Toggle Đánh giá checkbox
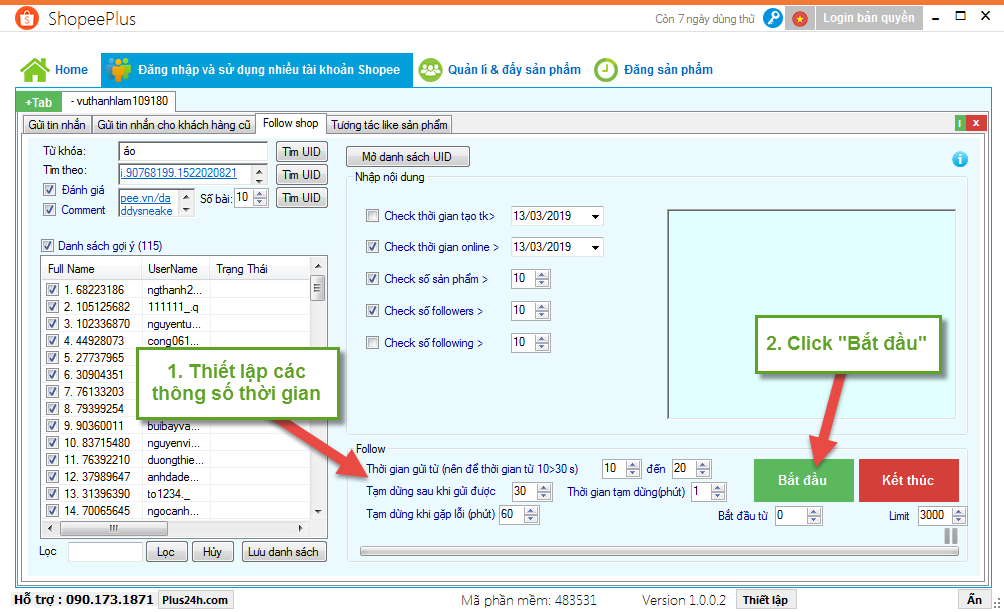1004x612 pixels. pyautogui.click(x=49, y=189)
